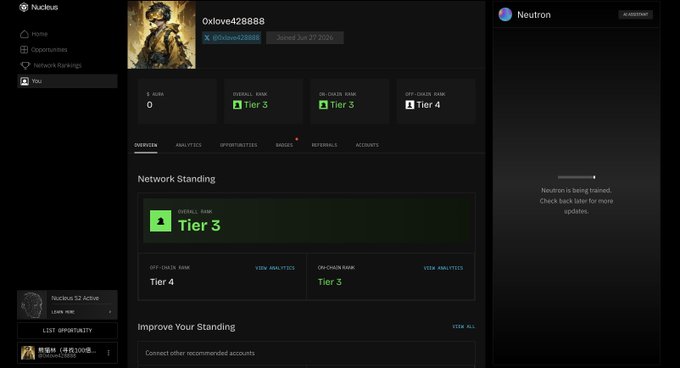Click the Neutron orb avatar icon
The width and height of the screenshot is (680, 368).
505,15
